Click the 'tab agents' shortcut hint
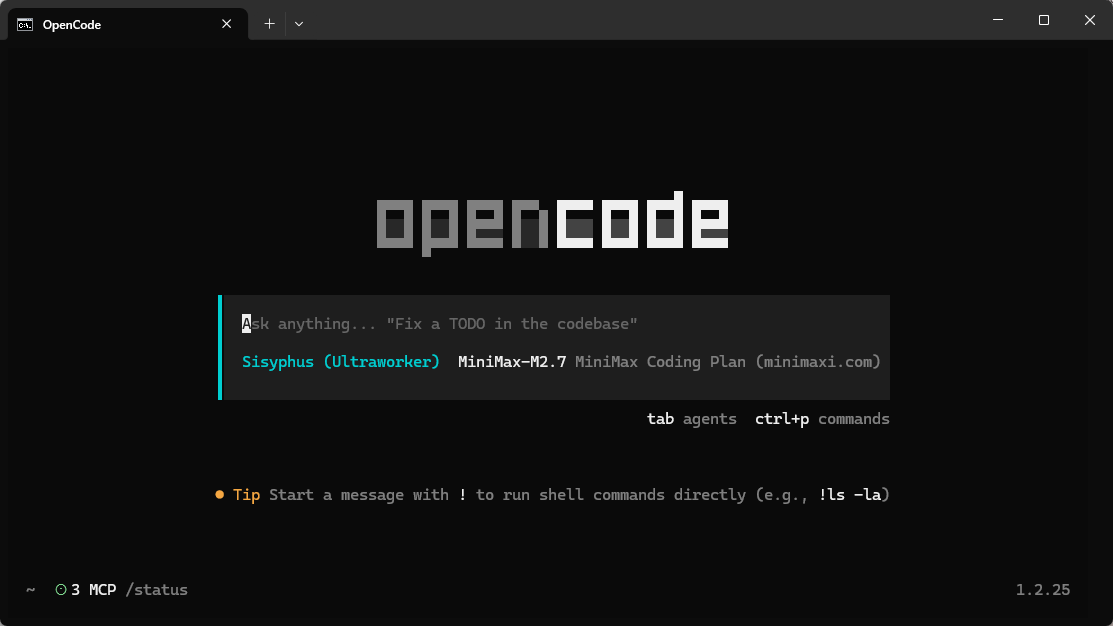Image resolution: width=1113 pixels, height=626 pixels. (691, 419)
